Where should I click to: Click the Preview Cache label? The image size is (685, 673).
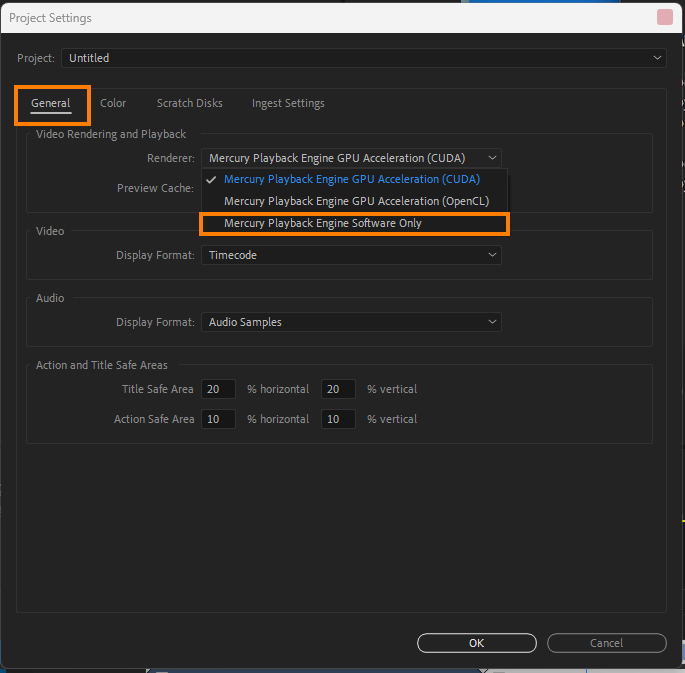coord(155,188)
